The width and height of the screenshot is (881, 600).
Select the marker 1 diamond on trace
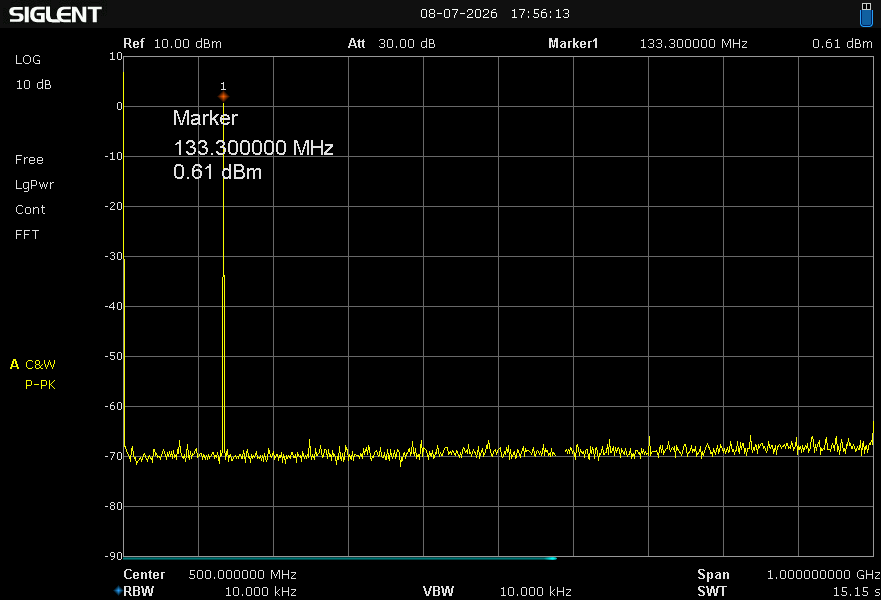pyautogui.click(x=223, y=97)
